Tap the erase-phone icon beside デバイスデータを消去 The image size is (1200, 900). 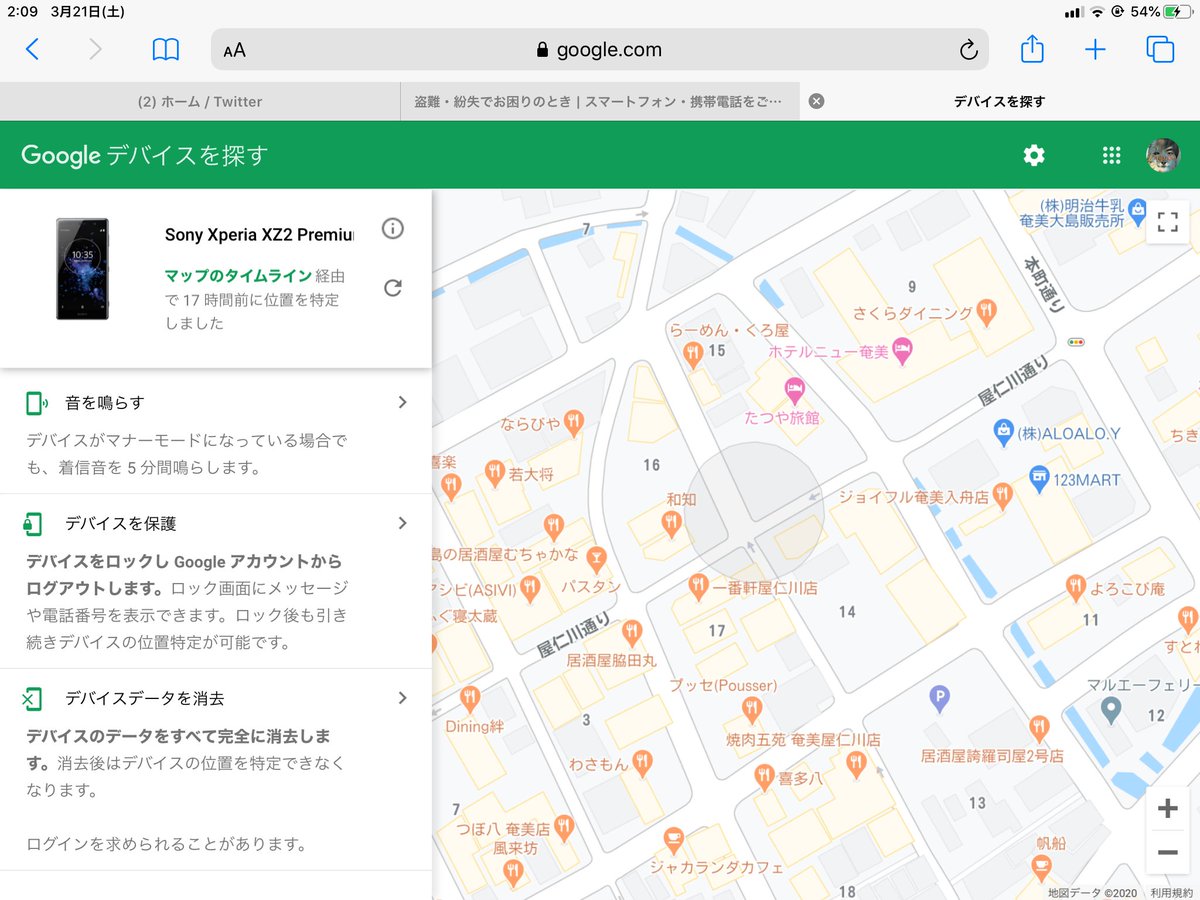tap(33, 699)
